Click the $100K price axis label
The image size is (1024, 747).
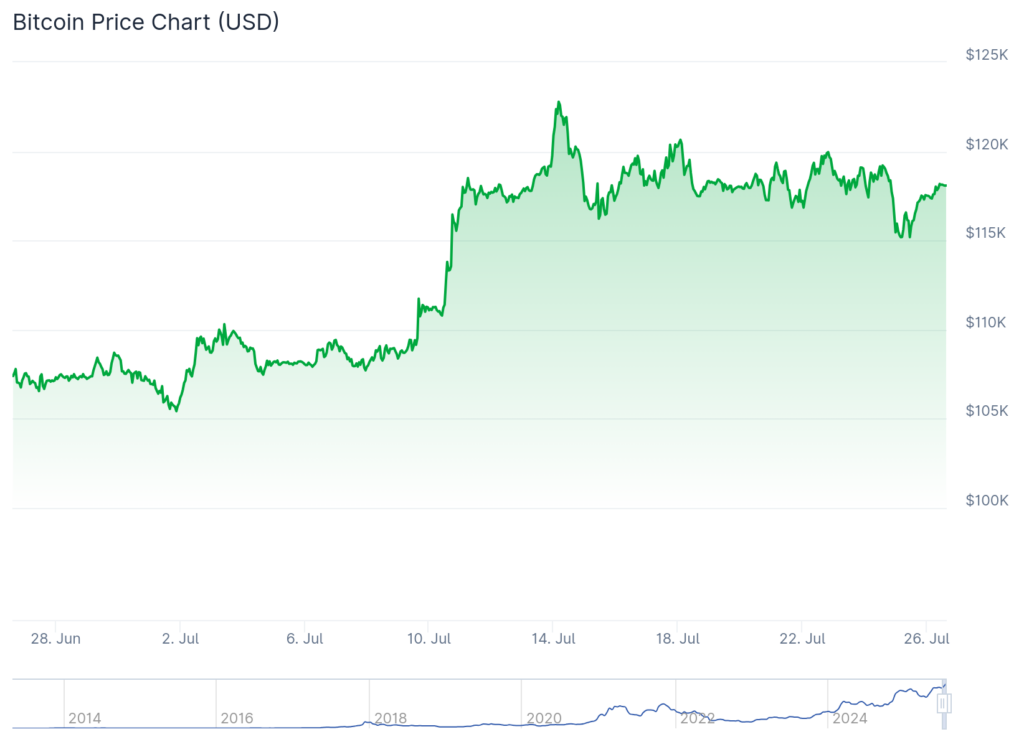[x=986, y=500]
